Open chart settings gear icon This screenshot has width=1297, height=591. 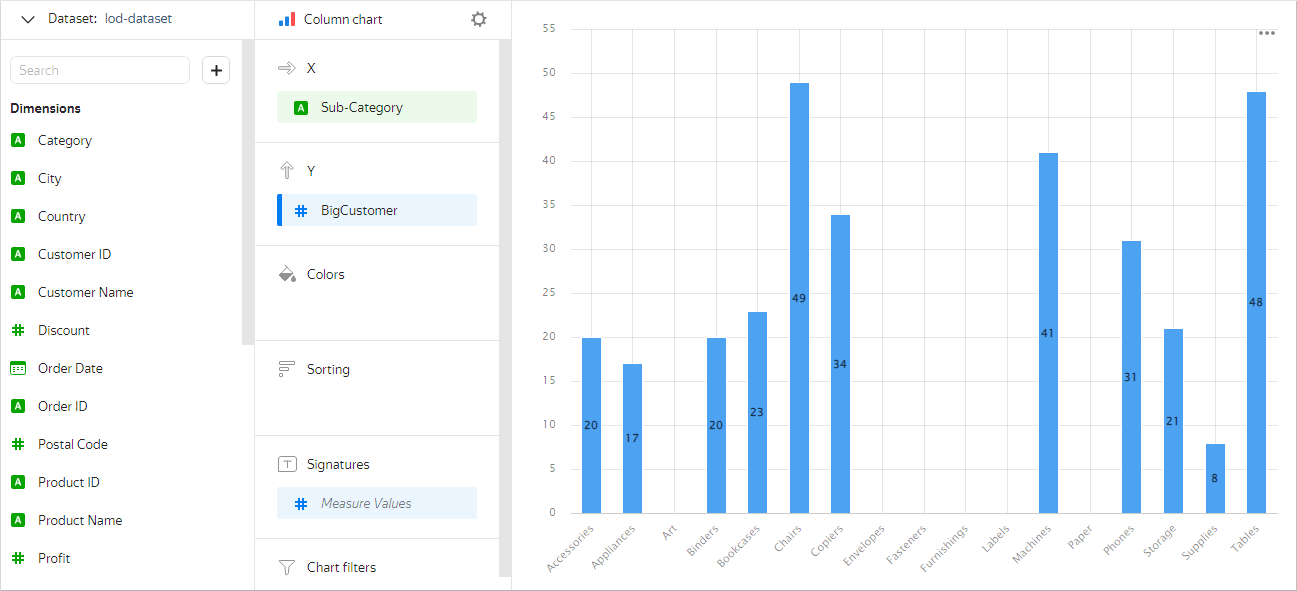[x=479, y=20]
